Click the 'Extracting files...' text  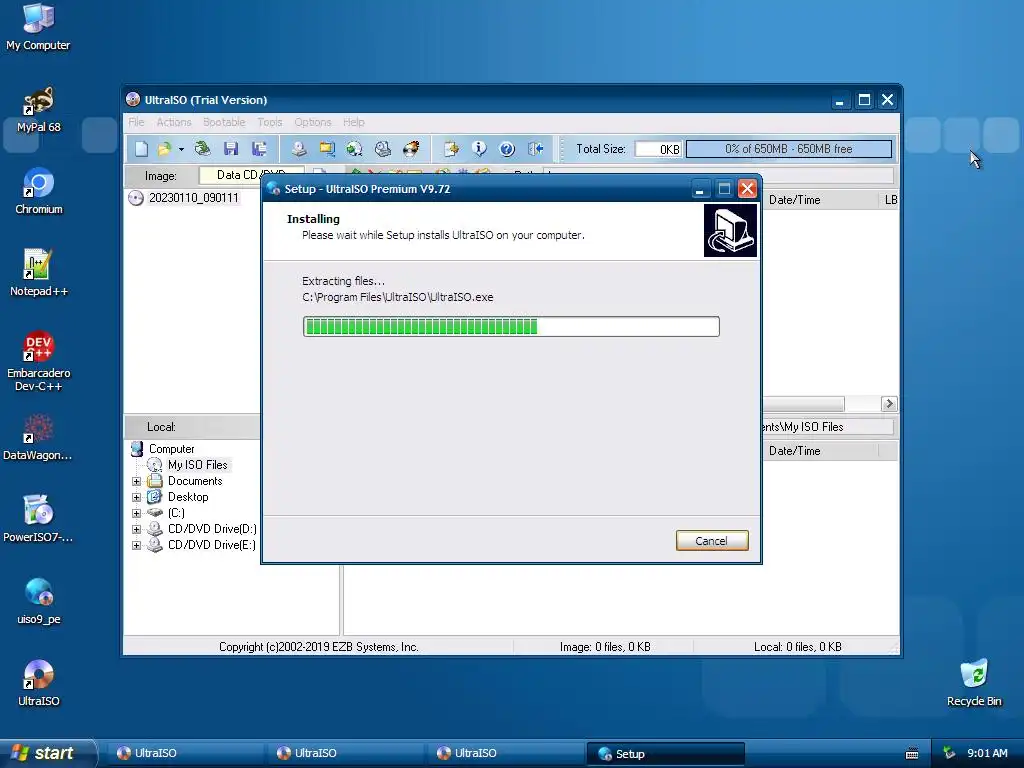pyautogui.click(x=344, y=281)
